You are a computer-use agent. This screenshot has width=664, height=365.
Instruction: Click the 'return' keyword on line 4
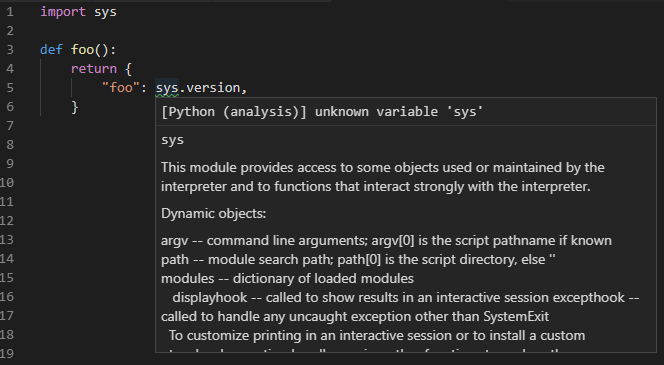point(94,69)
